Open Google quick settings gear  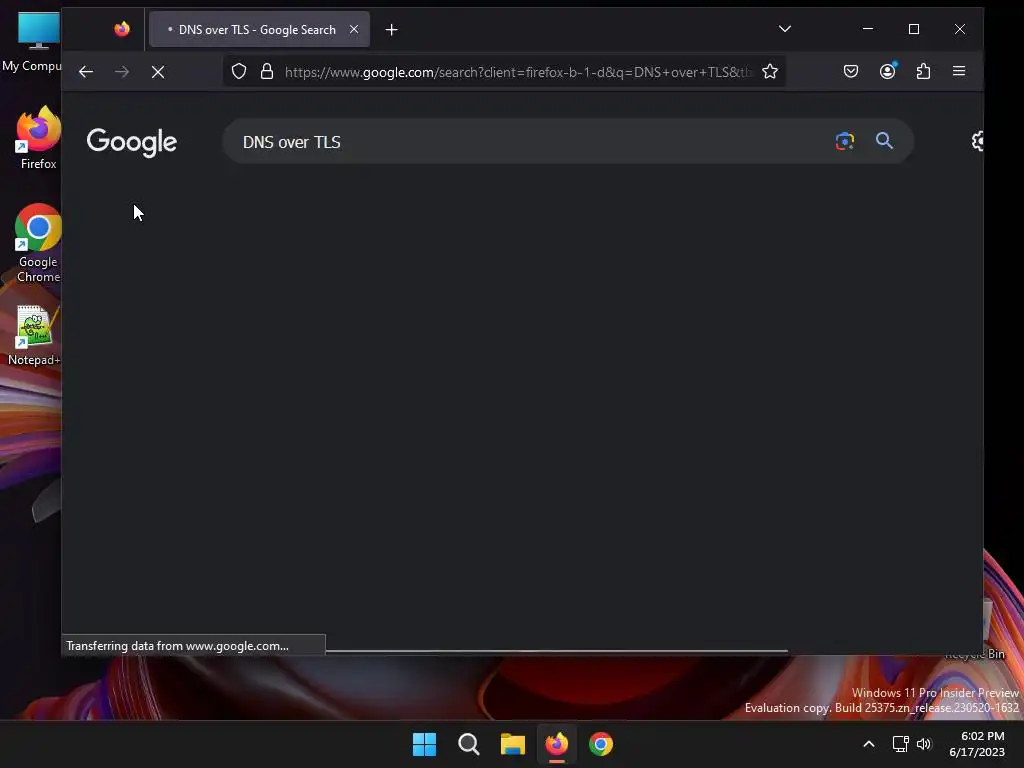(x=977, y=141)
